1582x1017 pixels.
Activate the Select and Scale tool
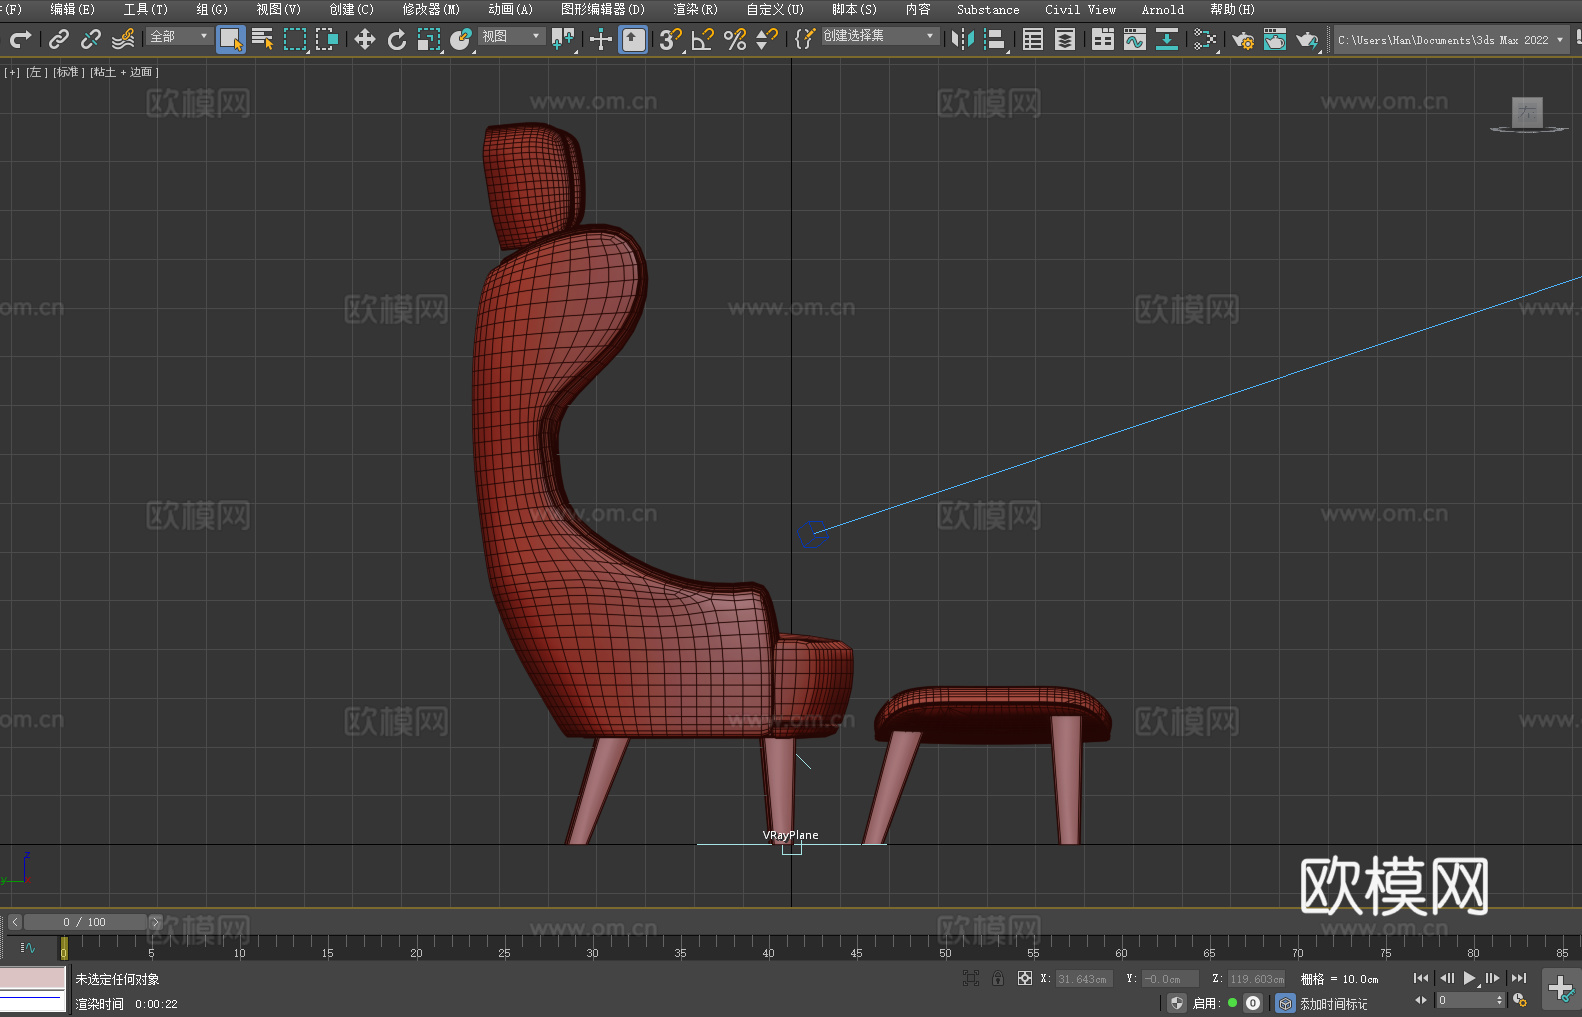429,39
